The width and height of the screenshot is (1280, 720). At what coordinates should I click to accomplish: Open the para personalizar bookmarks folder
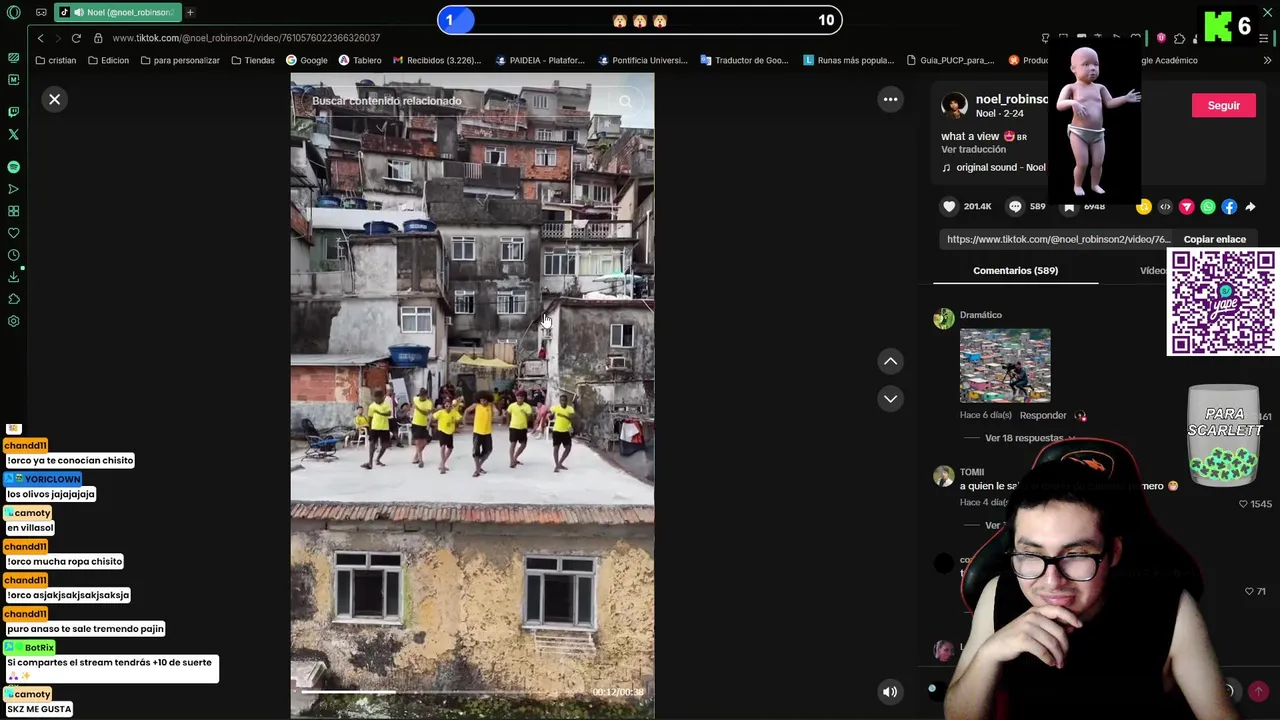(180, 60)
